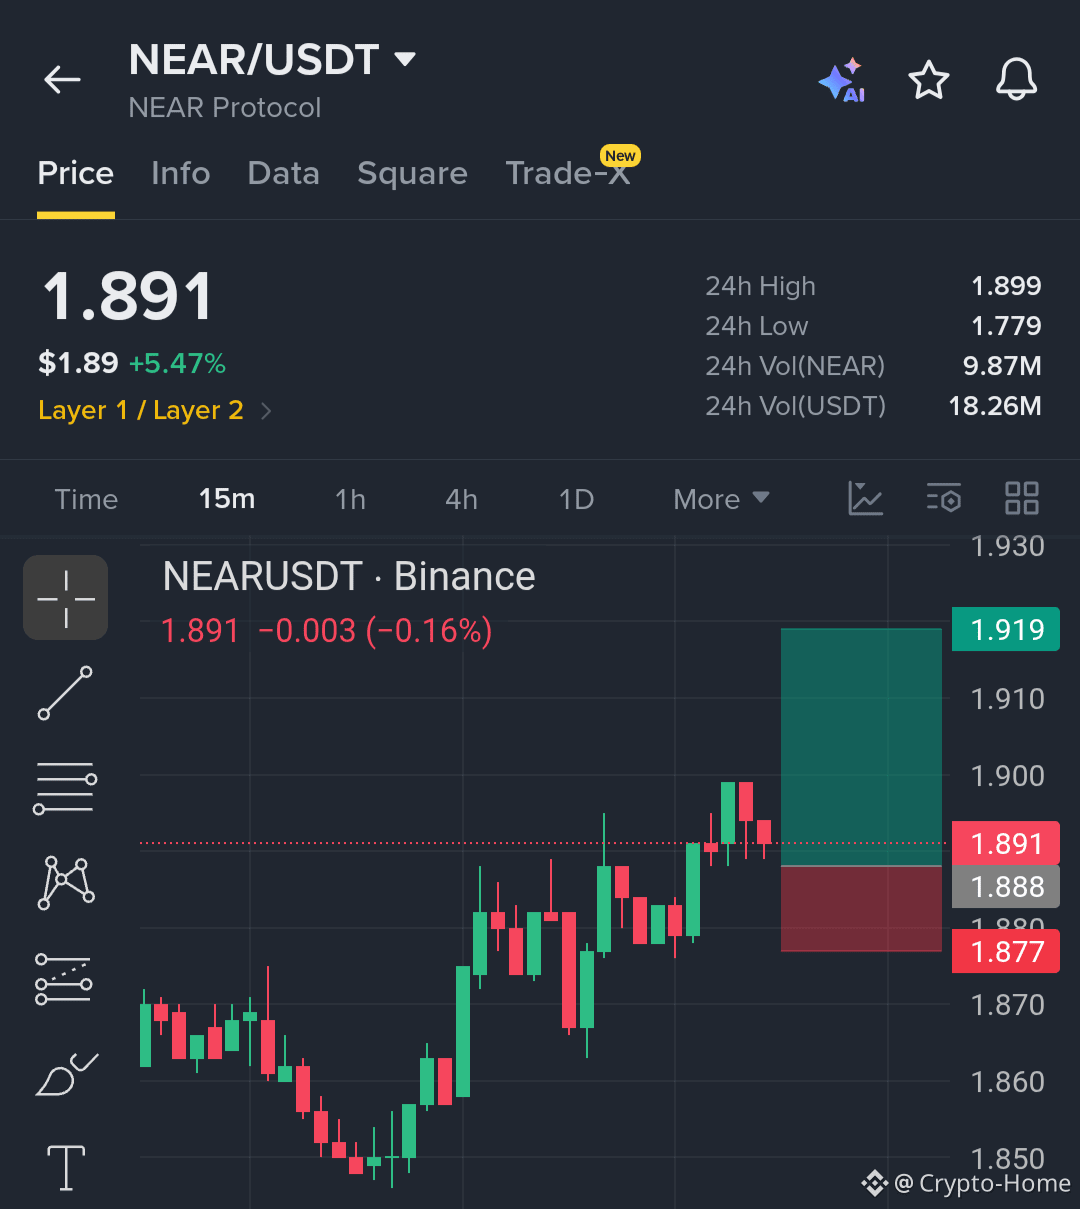Switch to the Price tab
1080x1209 pixels.
coord(76,174)
